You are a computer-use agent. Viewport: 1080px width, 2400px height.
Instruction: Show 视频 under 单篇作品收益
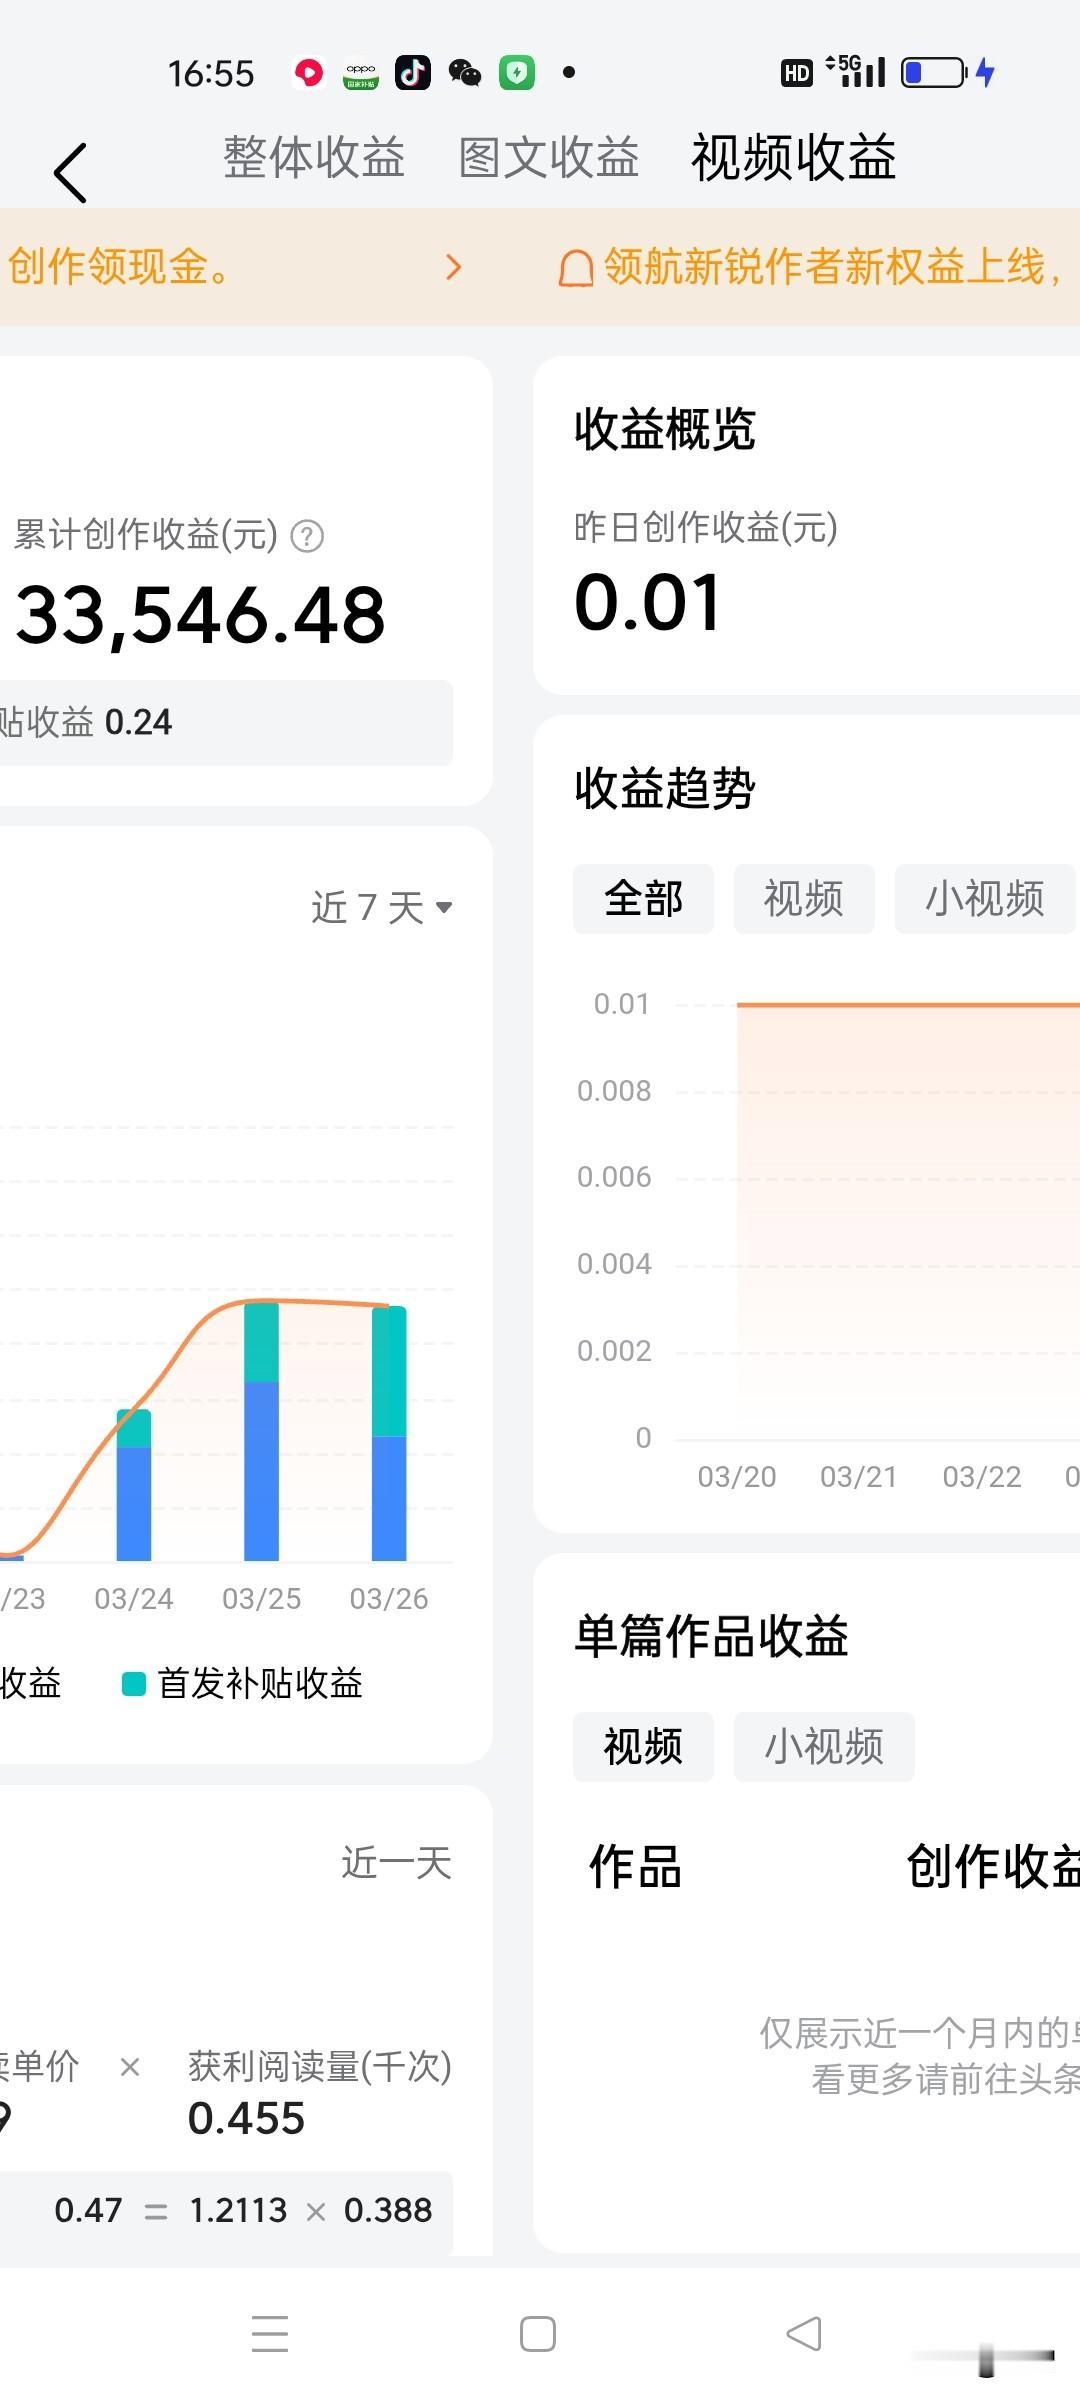click(643, 1747)
